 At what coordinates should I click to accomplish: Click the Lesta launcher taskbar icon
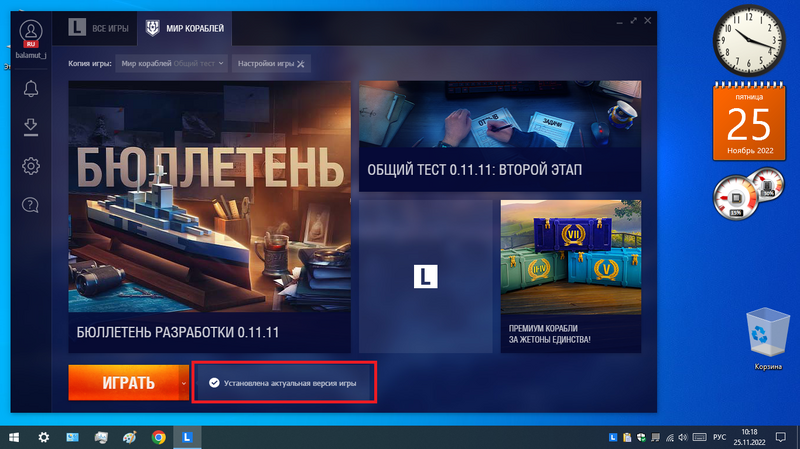tap(187, 437)
